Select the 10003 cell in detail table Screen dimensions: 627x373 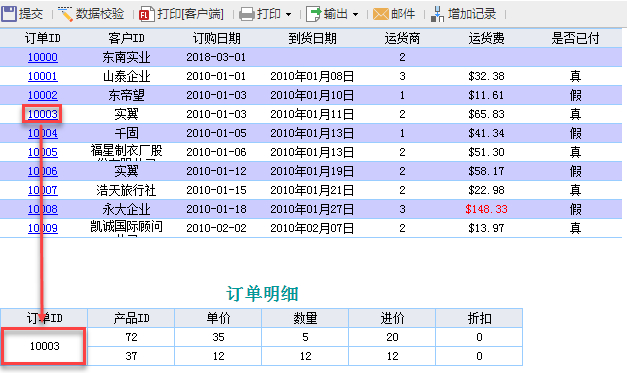point(44,346)
